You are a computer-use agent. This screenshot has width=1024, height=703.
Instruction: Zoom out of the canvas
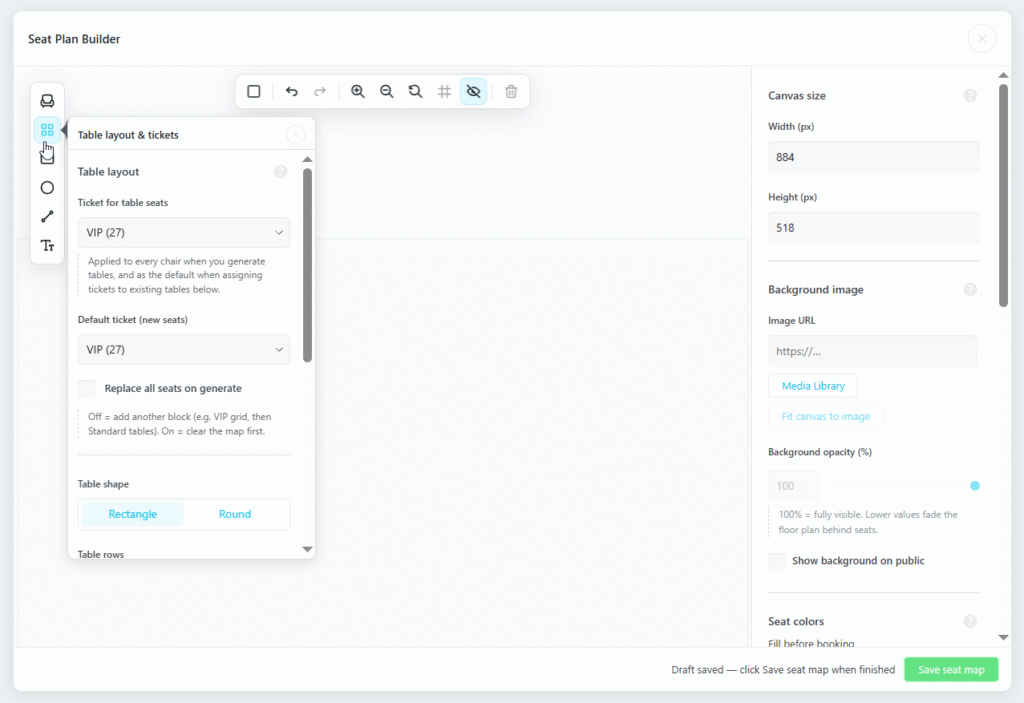(x=387, y=91)
